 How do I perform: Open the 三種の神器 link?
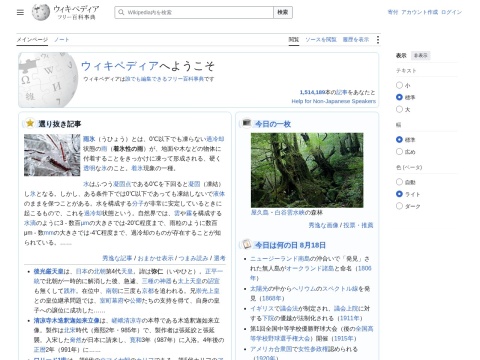[x=157, y=281]
